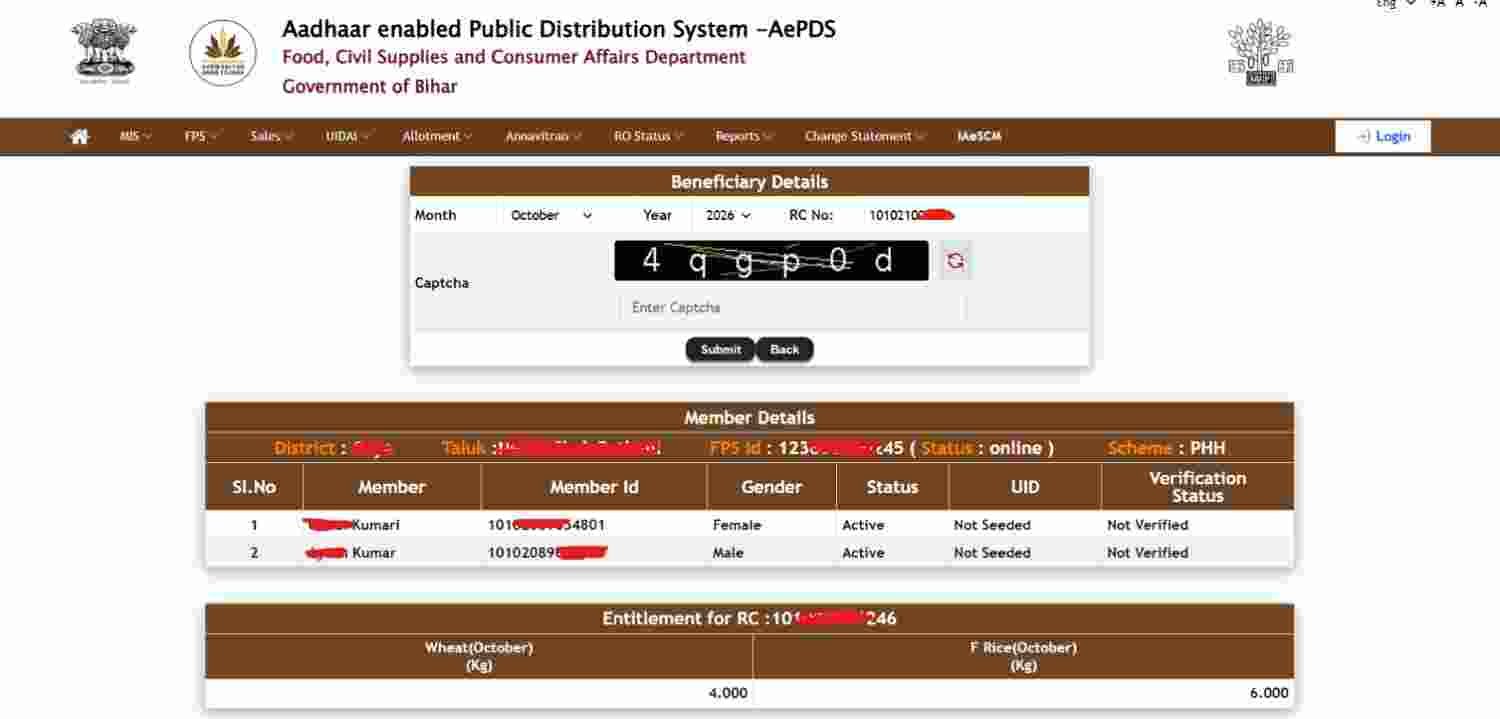Click the captcha image
This screenshot has height=719, width=1500.
771,261
